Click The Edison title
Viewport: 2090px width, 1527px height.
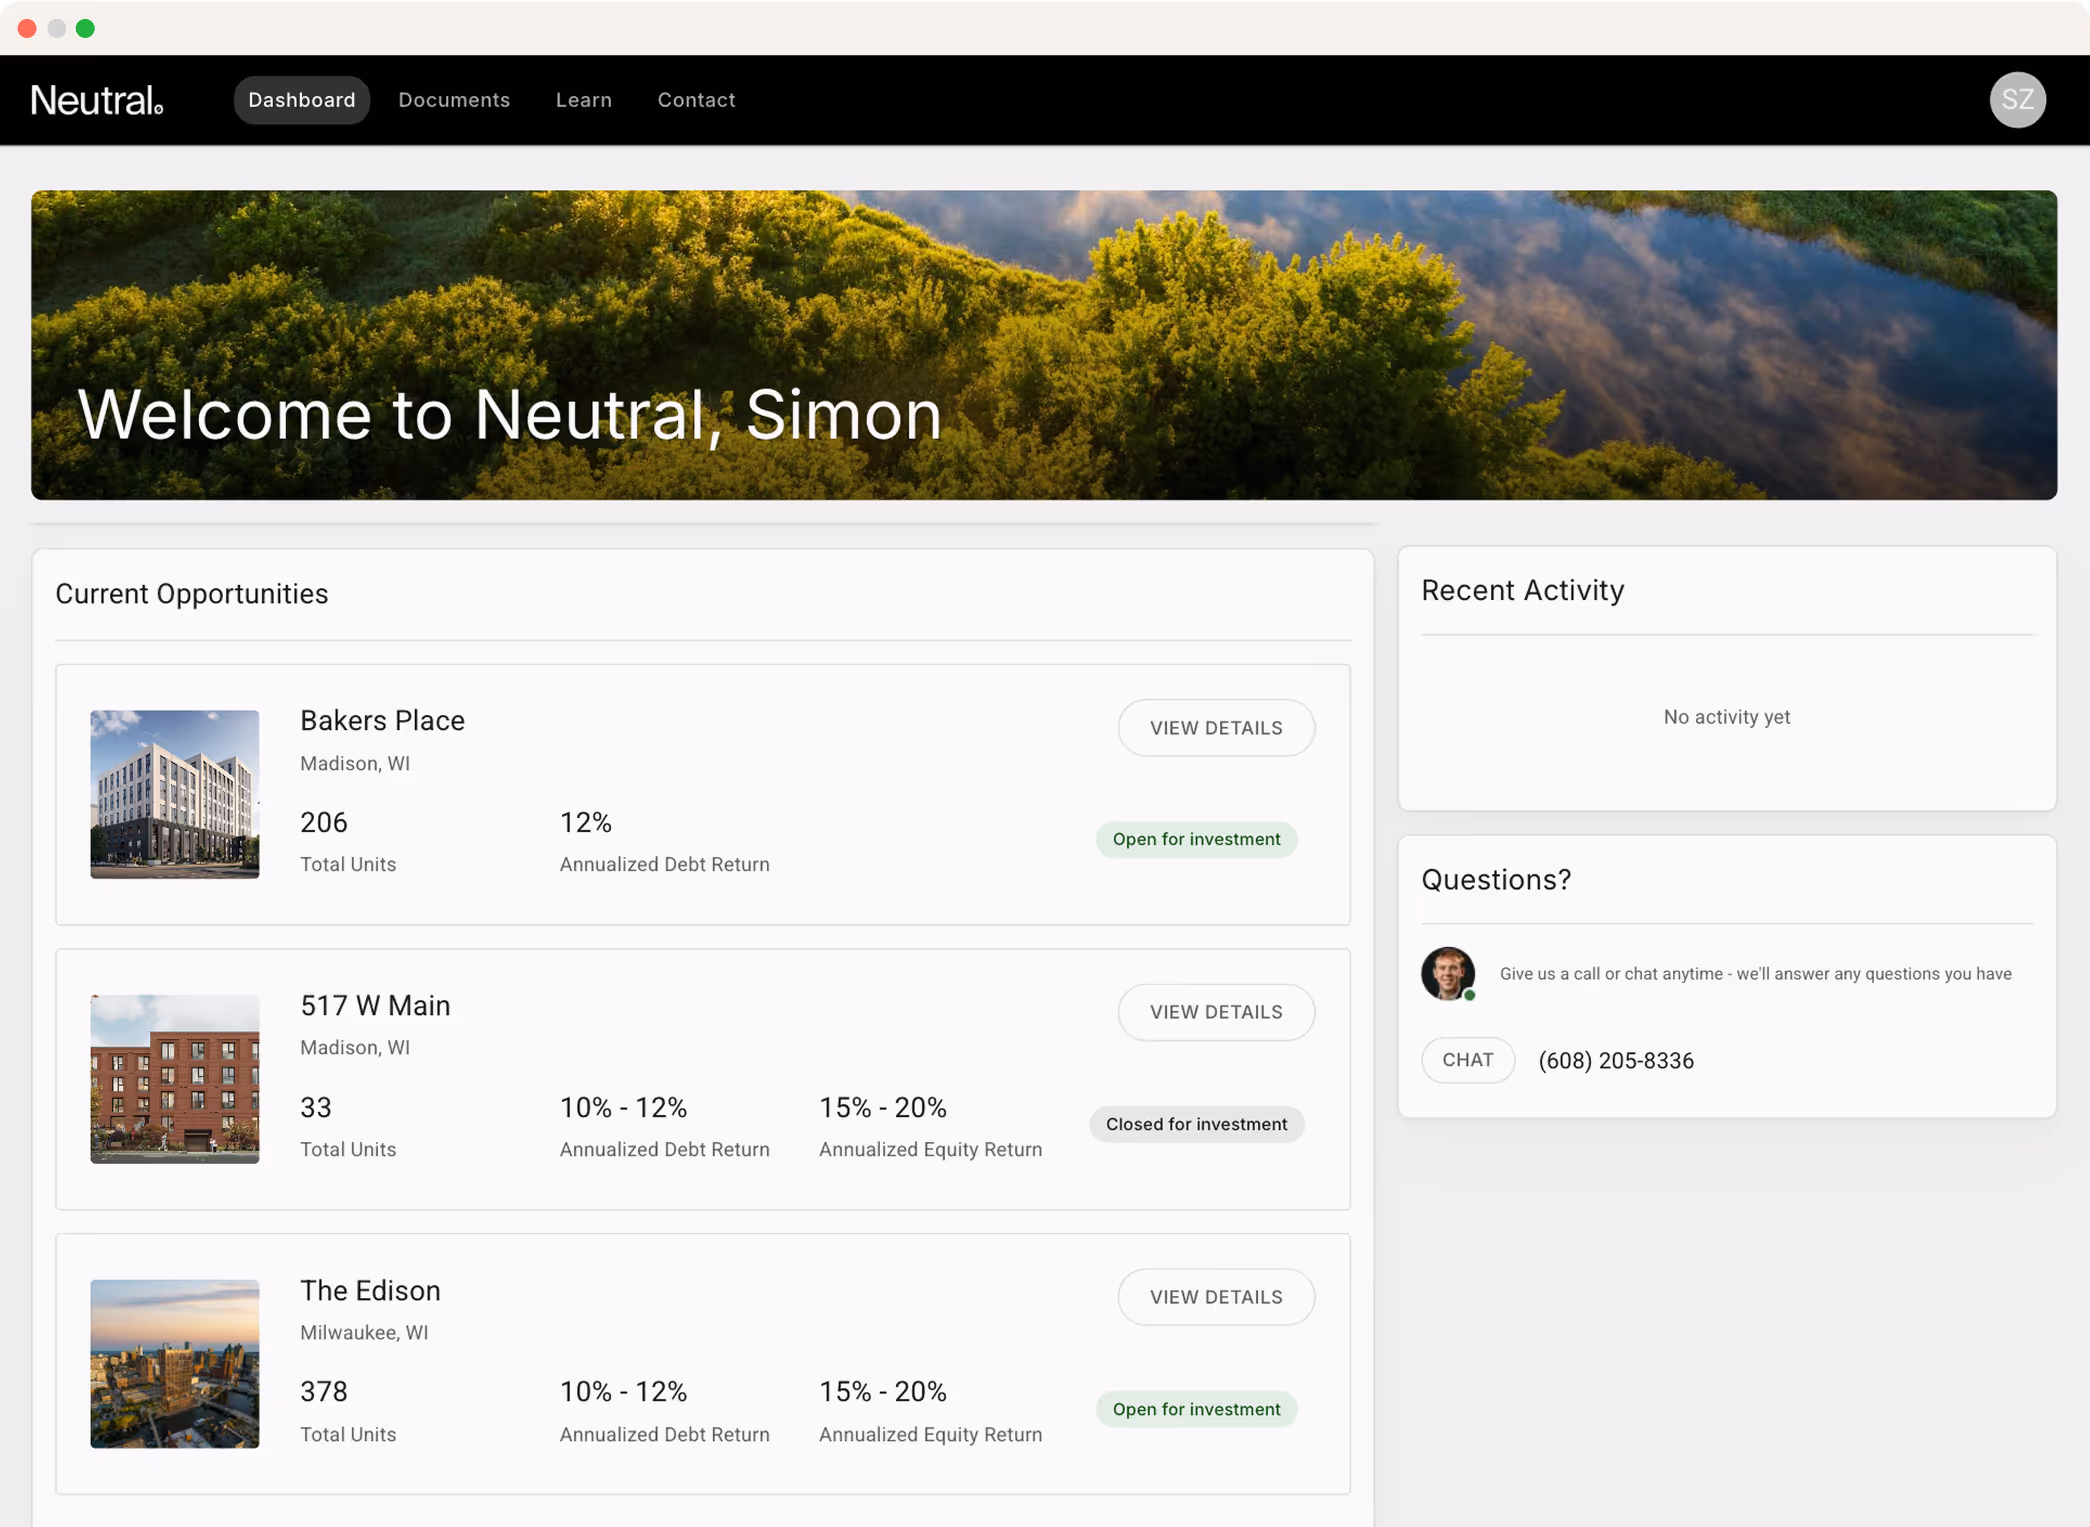(x=370, y=1291)
